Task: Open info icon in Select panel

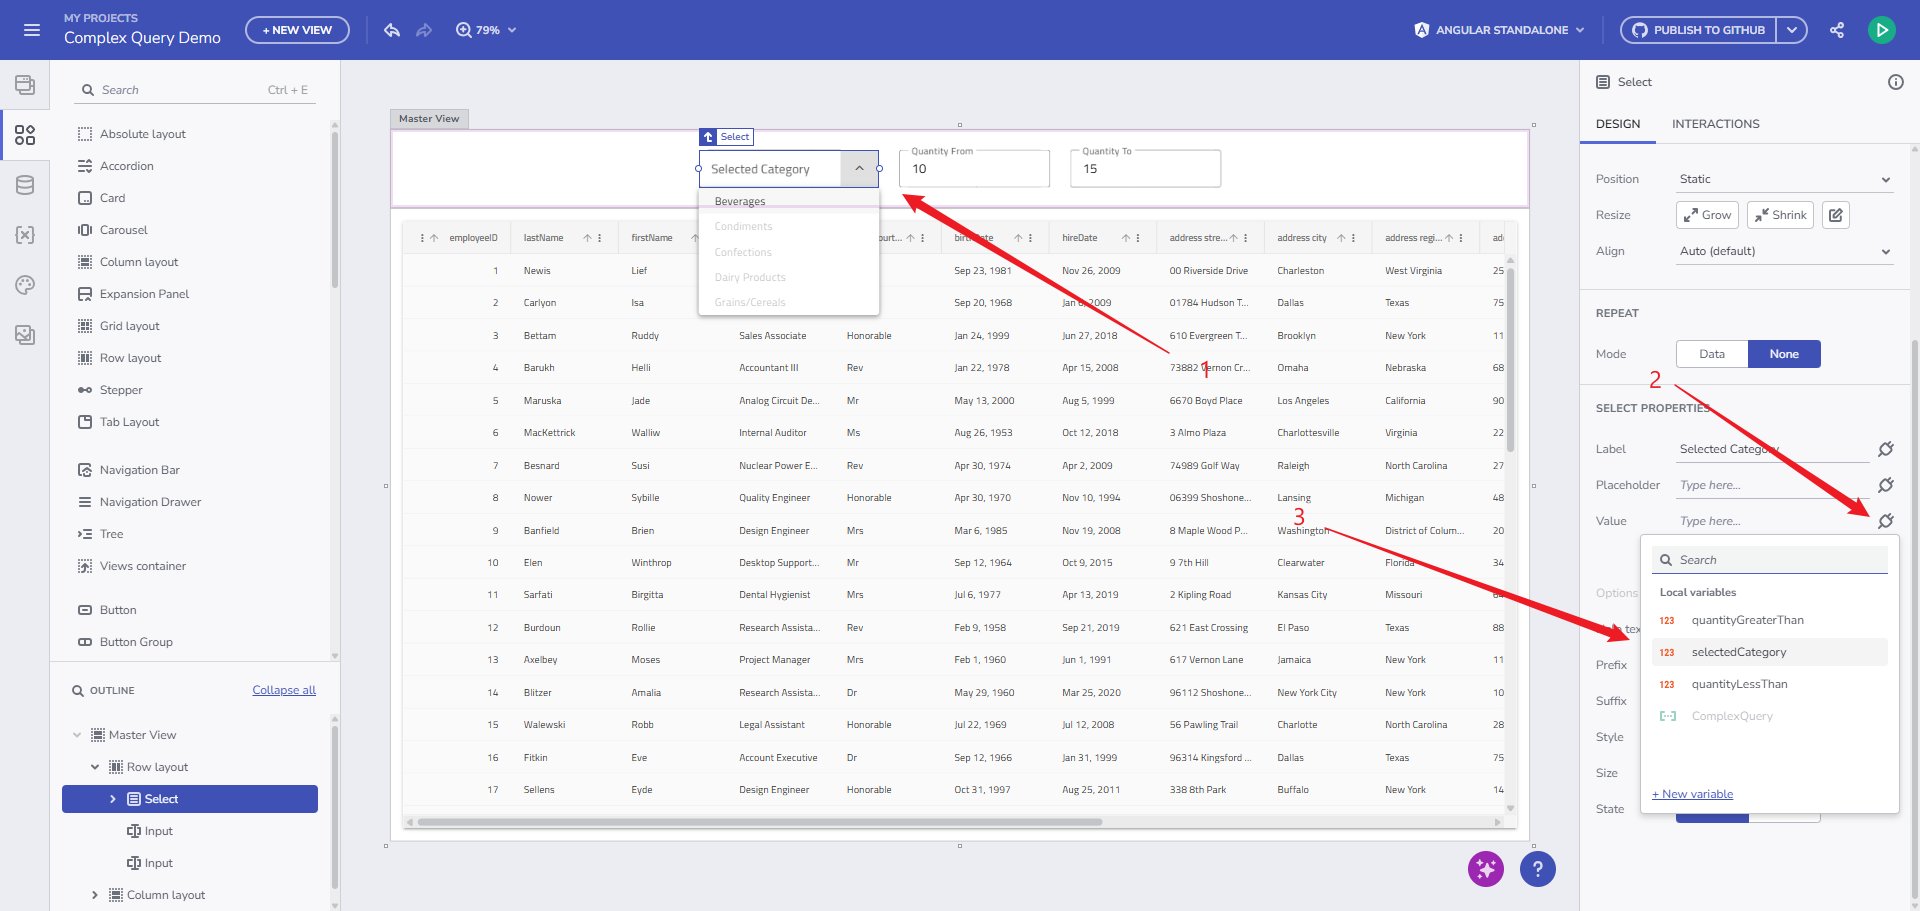Action: tap(1895, 82)
